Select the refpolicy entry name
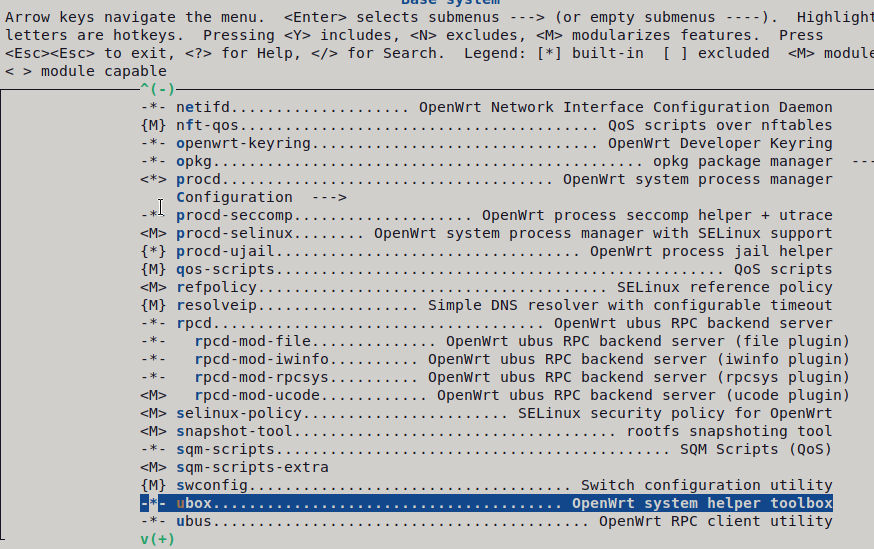The image size is (874, 549). click(x=216, y=288)
